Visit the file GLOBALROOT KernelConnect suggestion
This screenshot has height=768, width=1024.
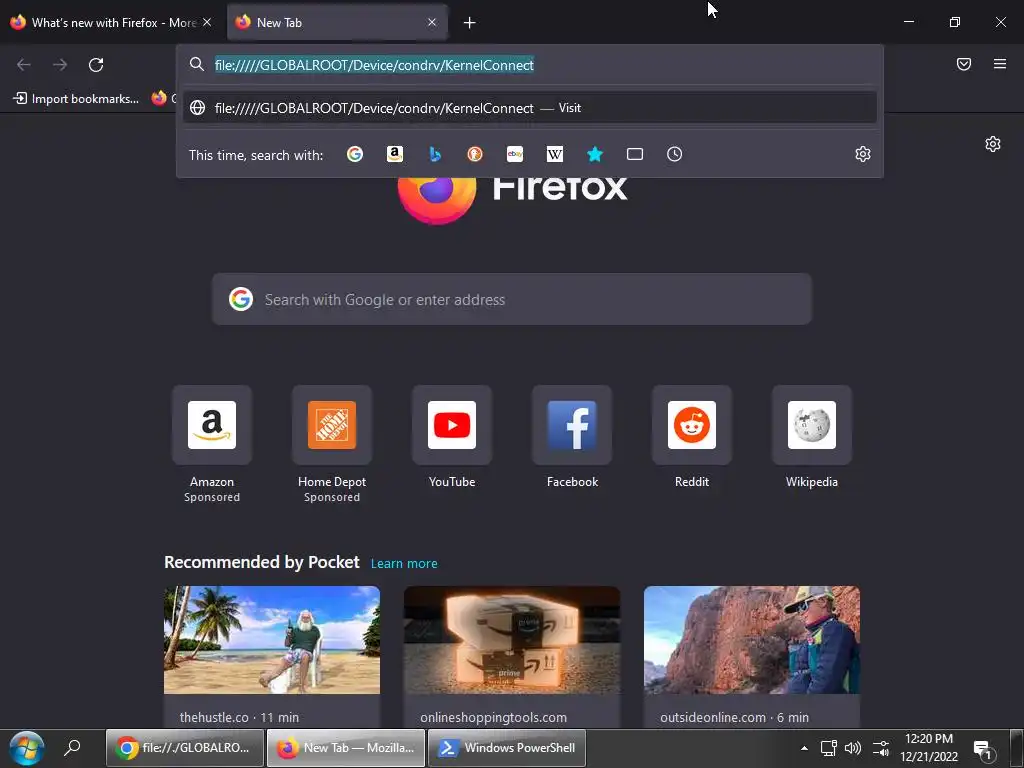click(530, 108)
